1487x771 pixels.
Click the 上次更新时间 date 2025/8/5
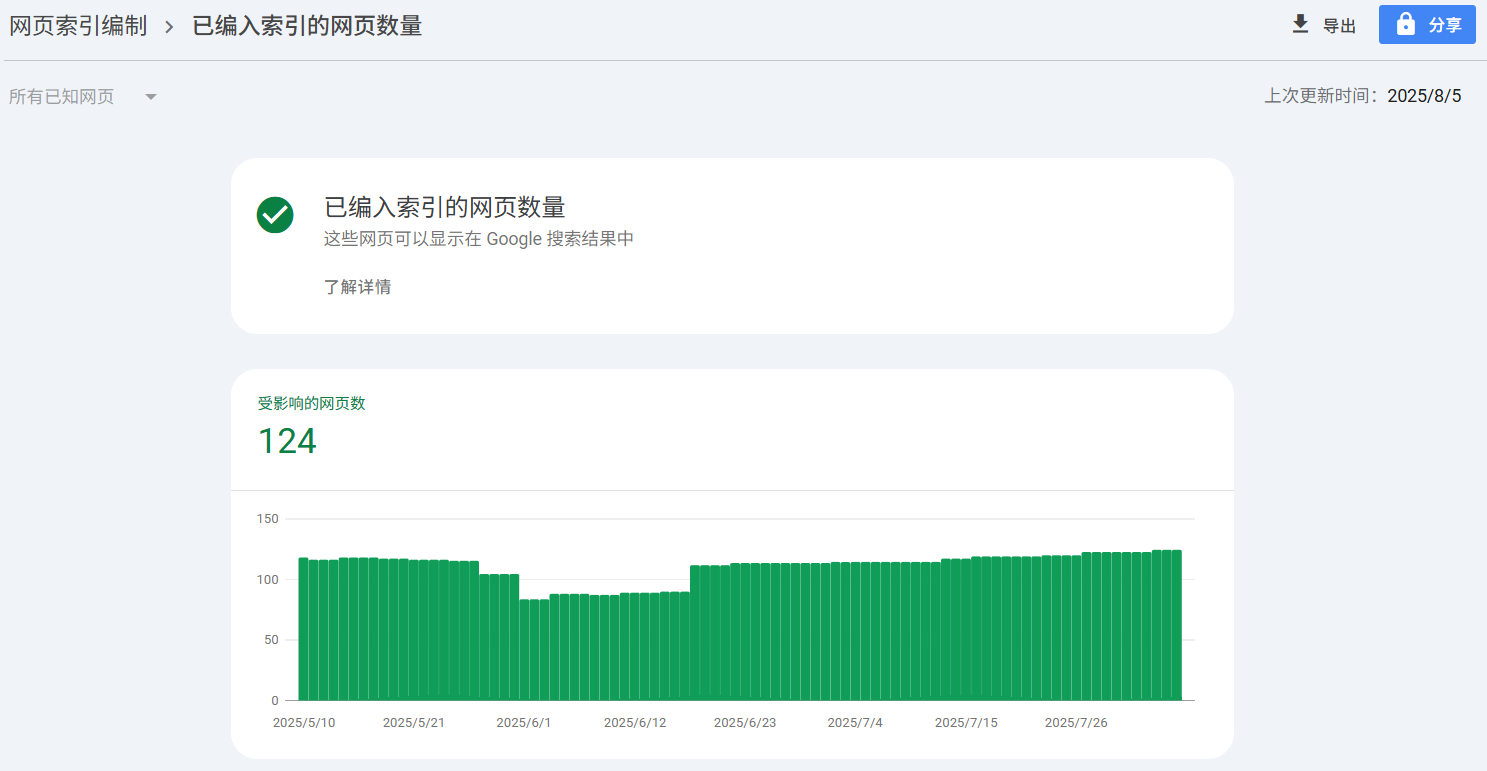pos(1424,96)
